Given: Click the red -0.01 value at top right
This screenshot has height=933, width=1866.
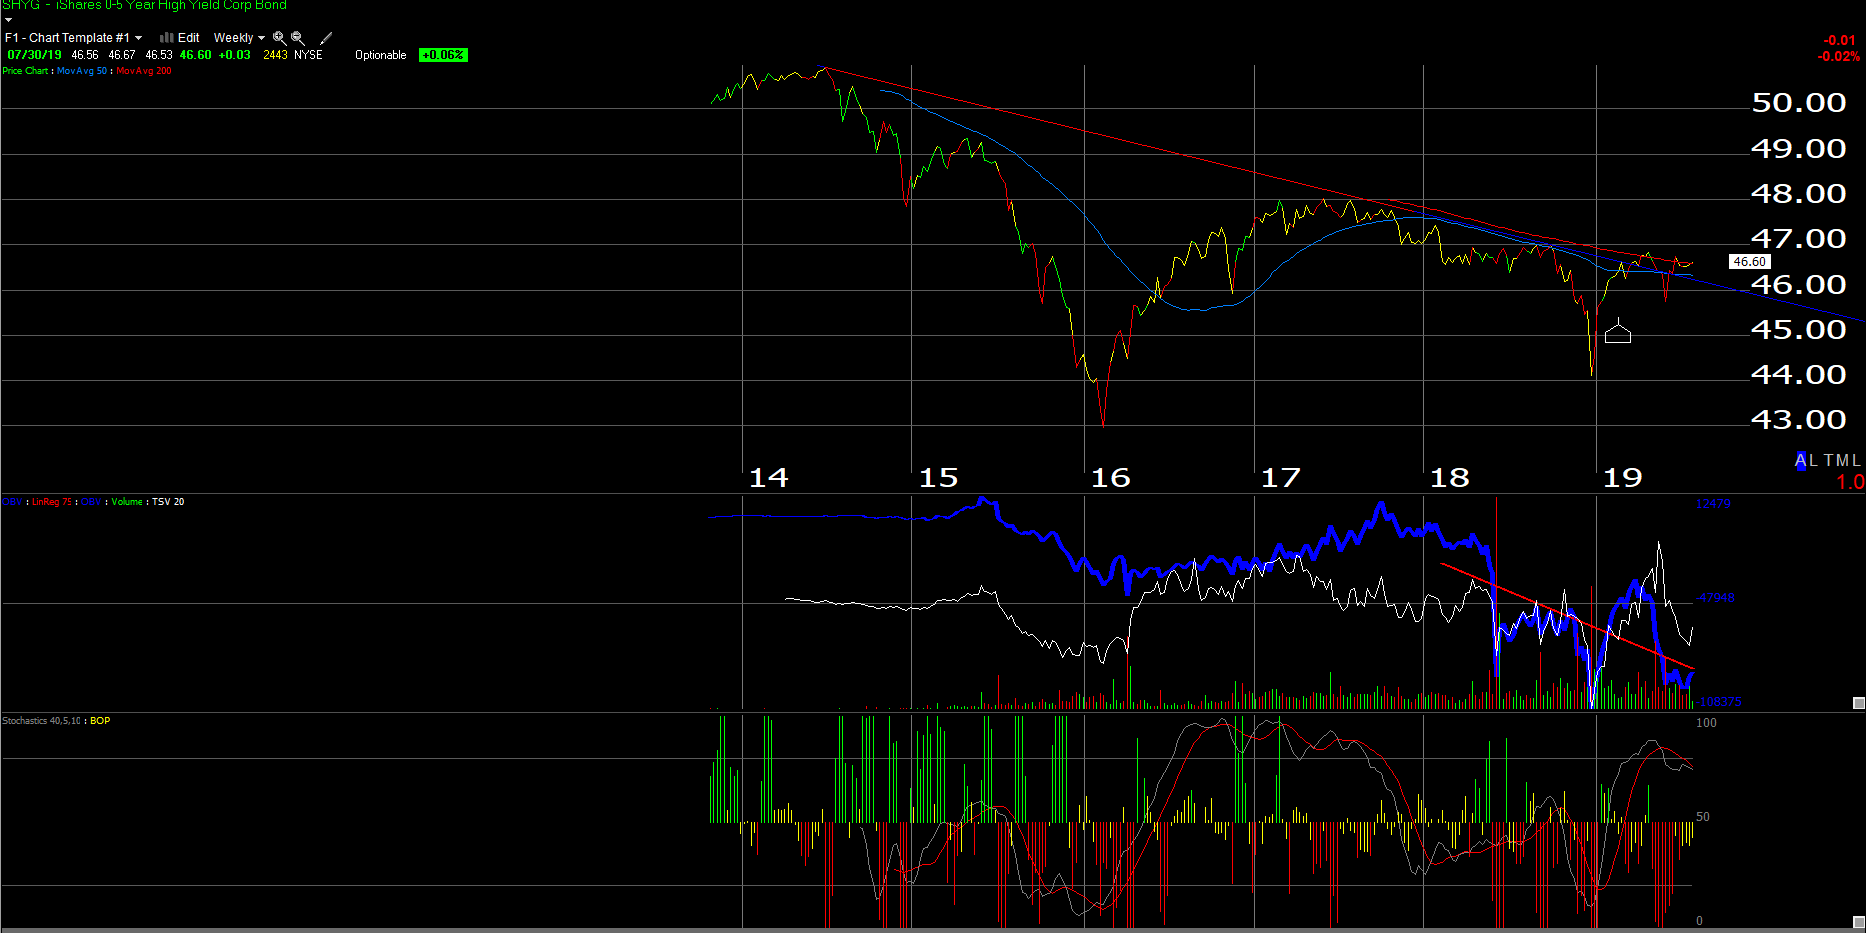Looking at the screenshot, I should [x=1839, y=41].
